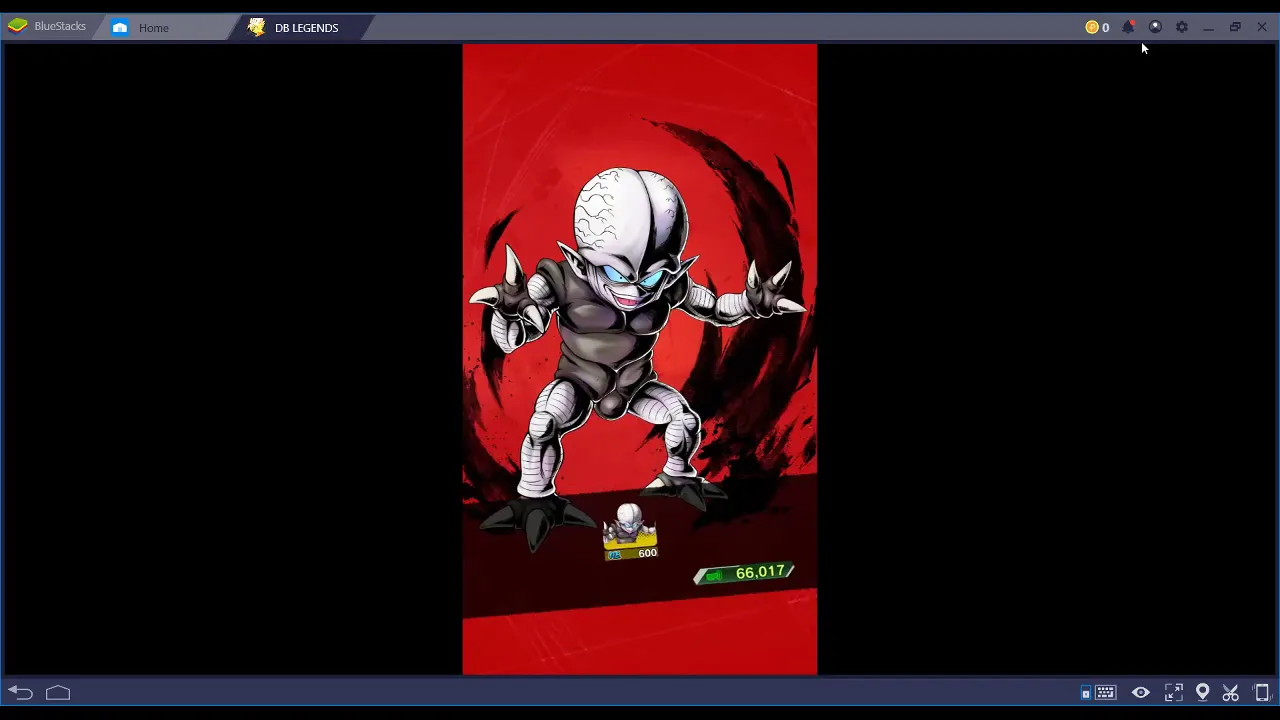Open the BlueStacks points coin balance

(x=1097, y=27)
